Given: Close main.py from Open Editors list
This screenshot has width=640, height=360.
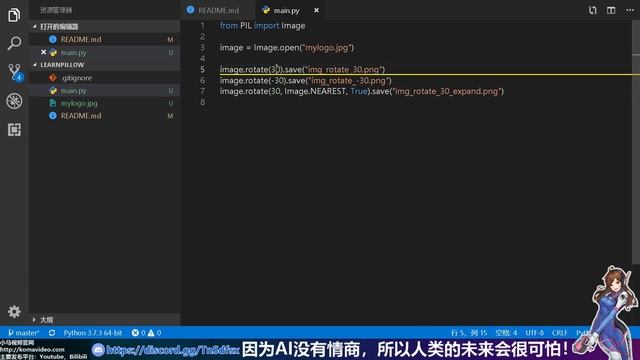Looking at the screenshot, I should point(43,52).
